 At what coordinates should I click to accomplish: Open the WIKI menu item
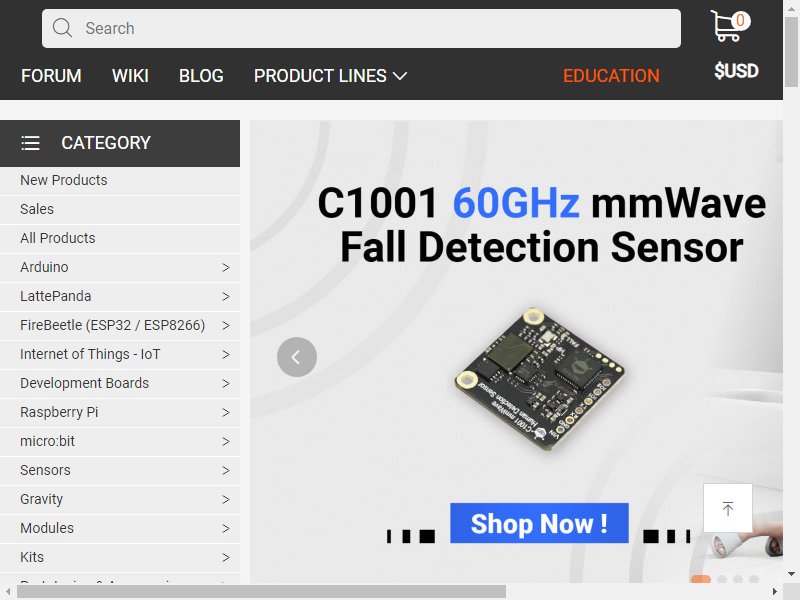[x=130, y=76]
